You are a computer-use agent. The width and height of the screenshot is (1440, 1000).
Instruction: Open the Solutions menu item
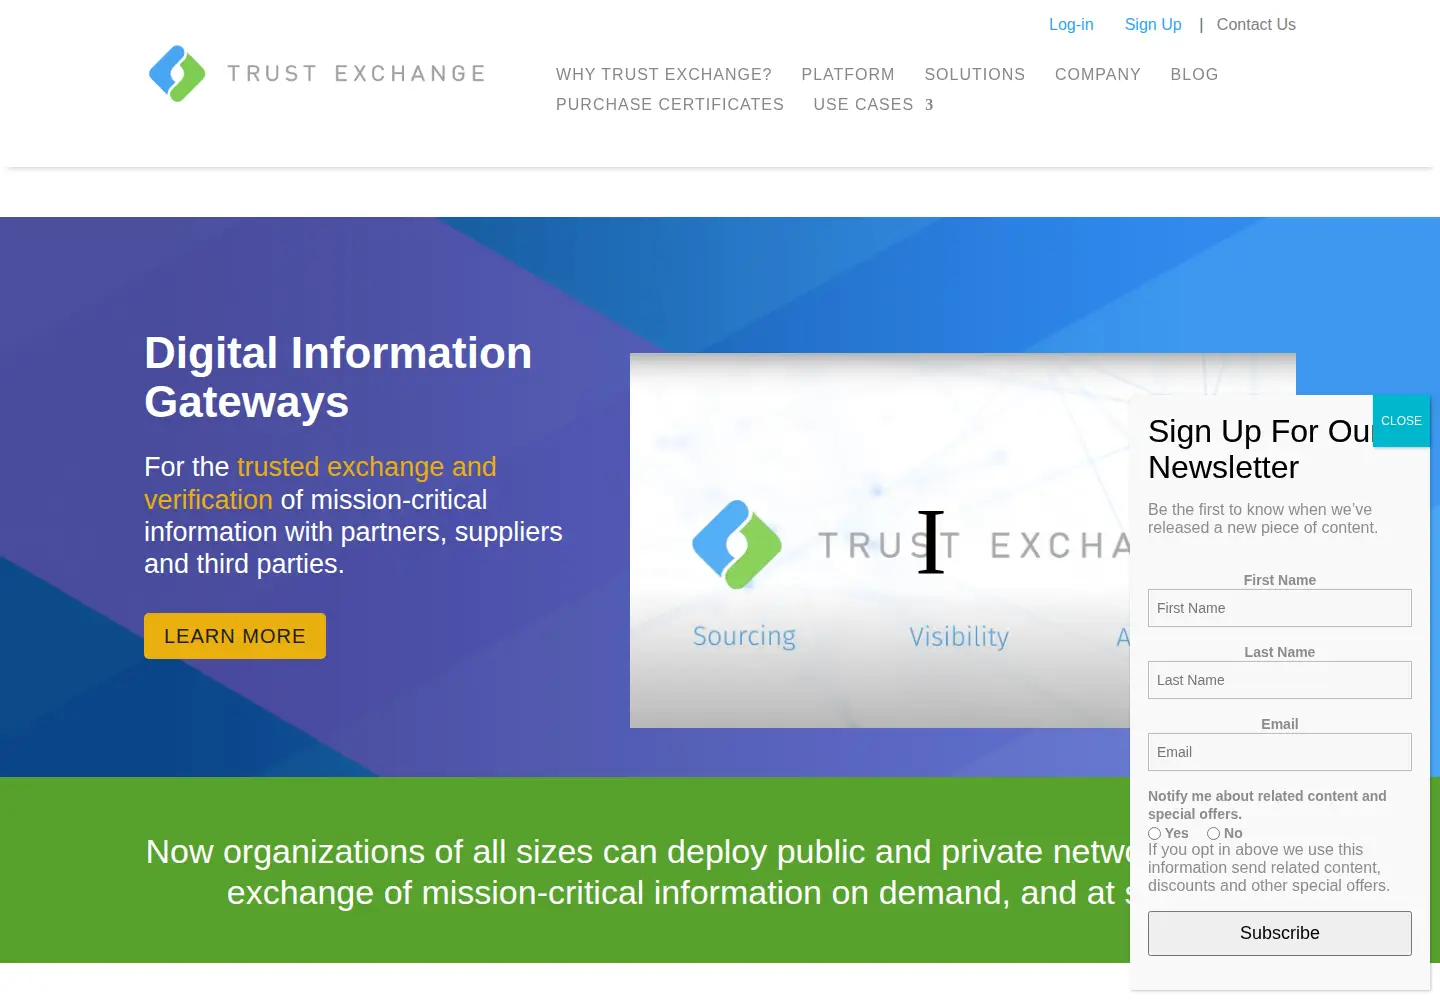tap(975, 74)
